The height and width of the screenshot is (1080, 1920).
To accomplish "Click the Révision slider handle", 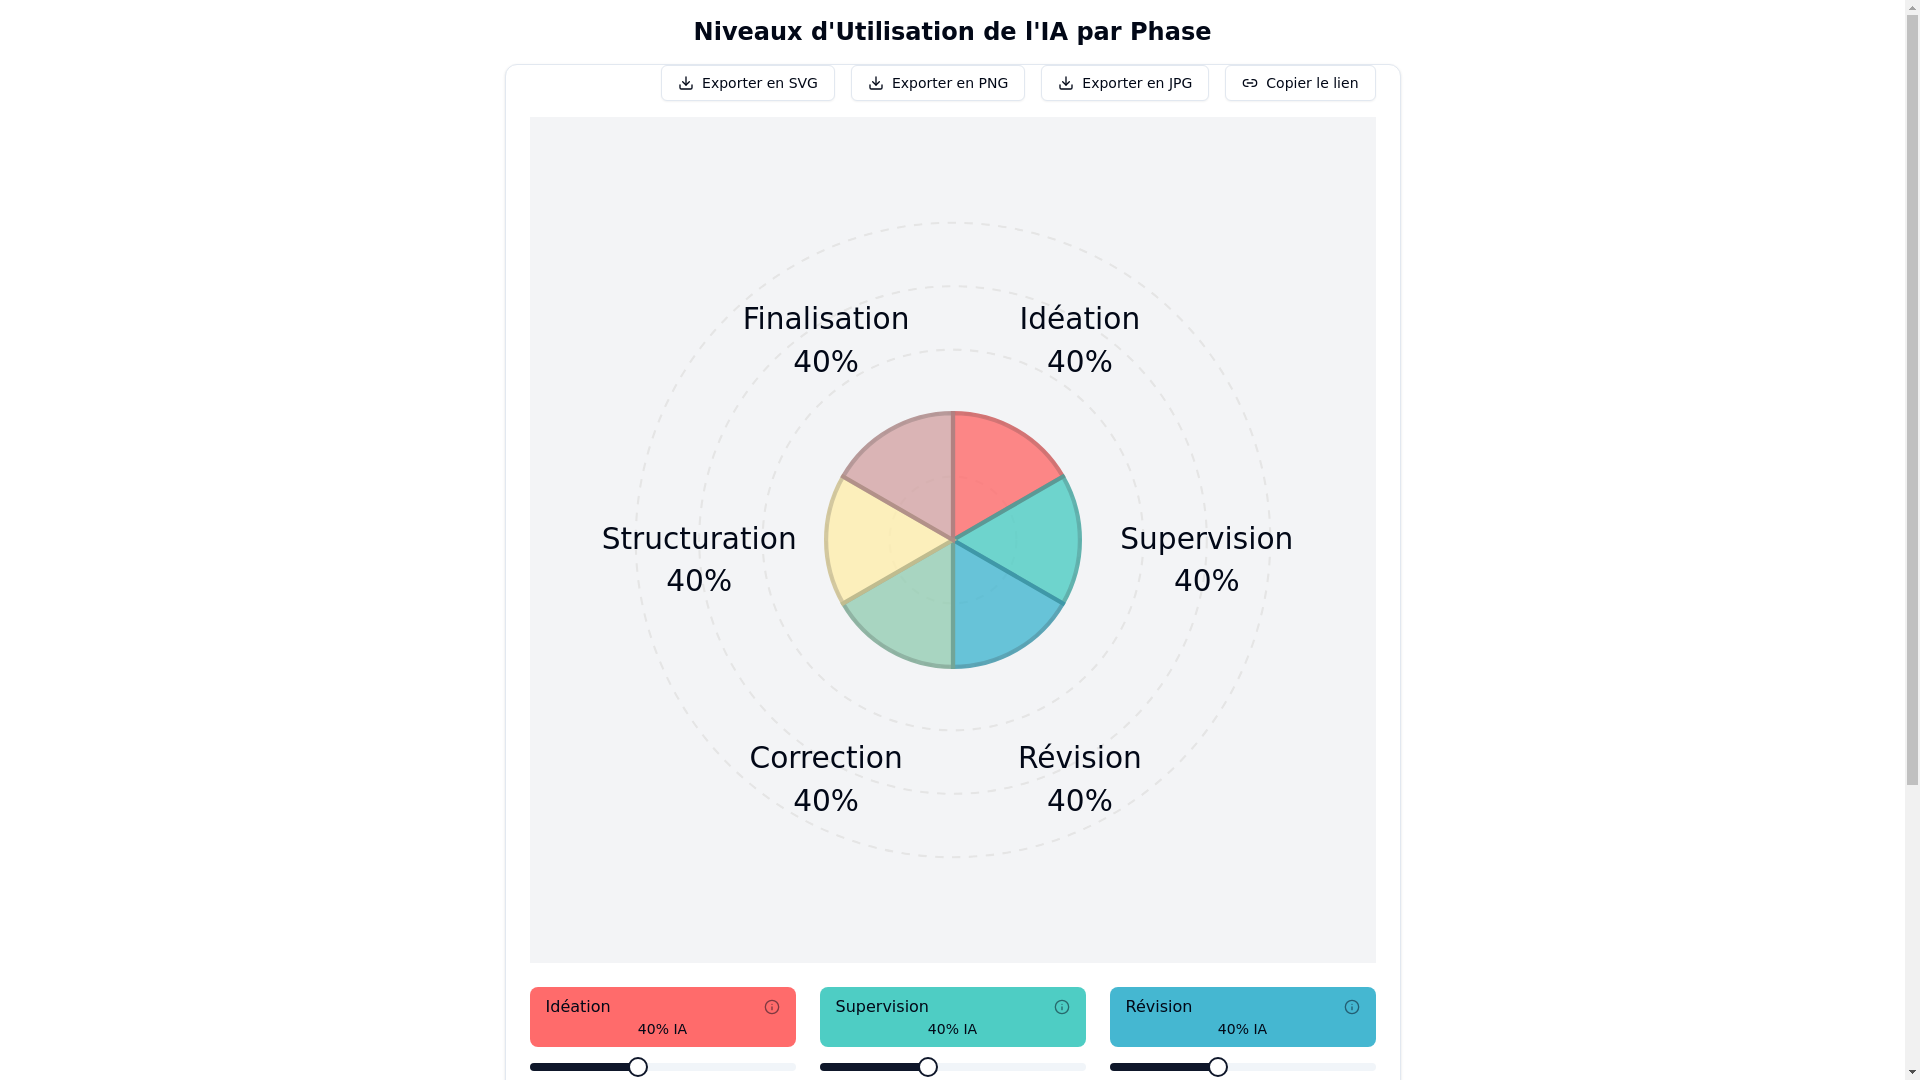I will point(1218,1067).
